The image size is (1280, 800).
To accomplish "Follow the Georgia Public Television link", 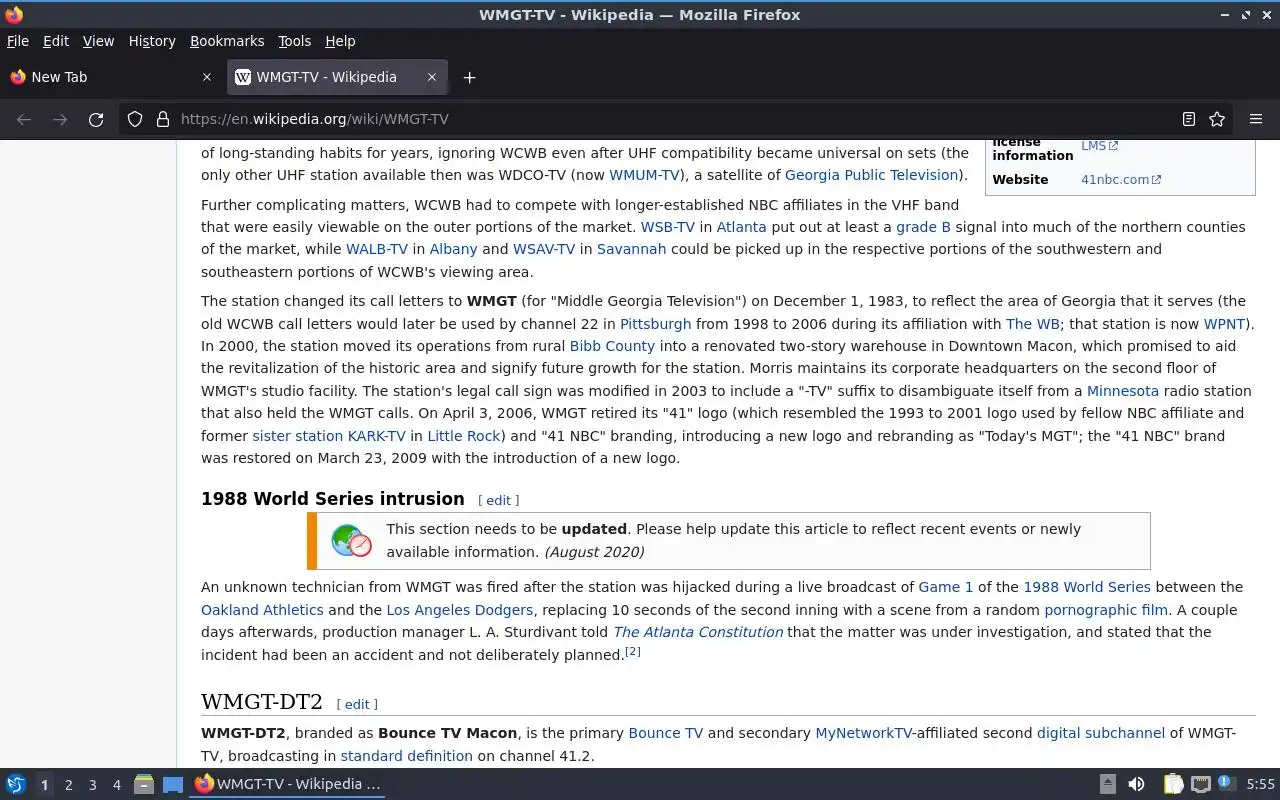I will point(872,175).
